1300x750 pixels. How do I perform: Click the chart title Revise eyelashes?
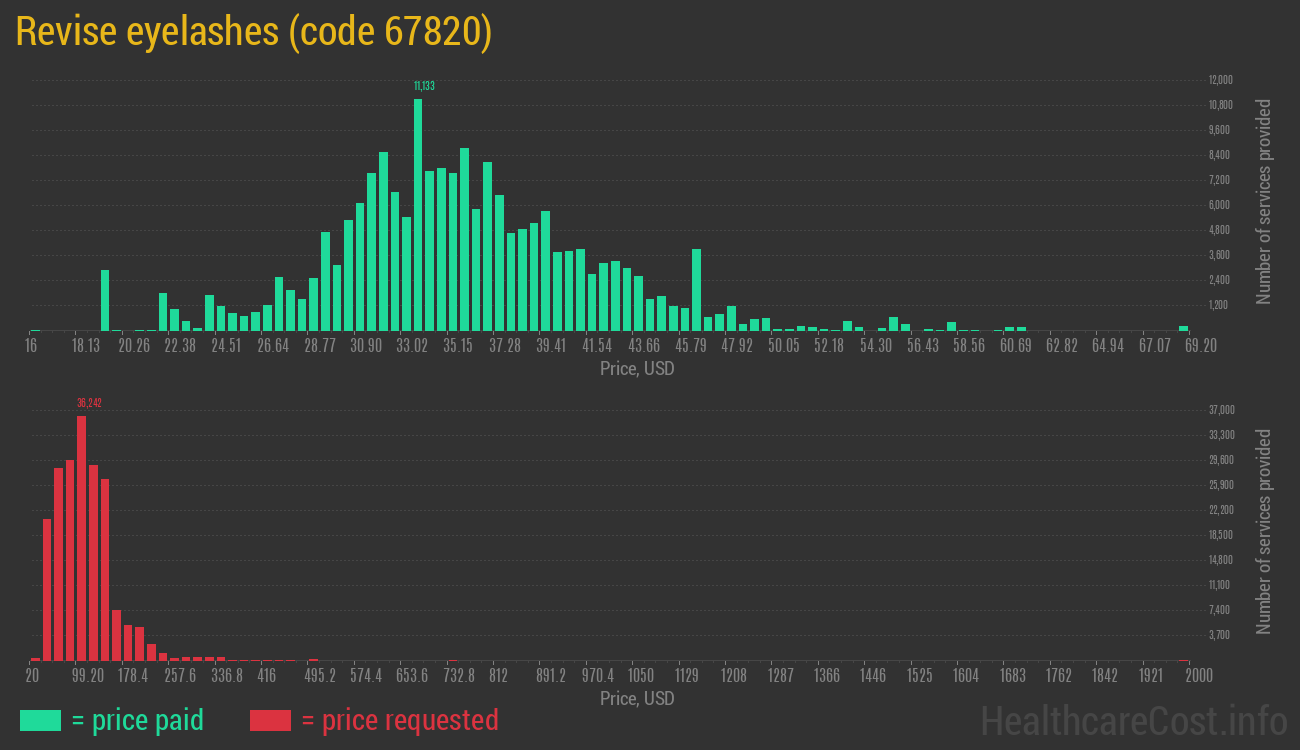pyautogui.click(x=254, y=32)
